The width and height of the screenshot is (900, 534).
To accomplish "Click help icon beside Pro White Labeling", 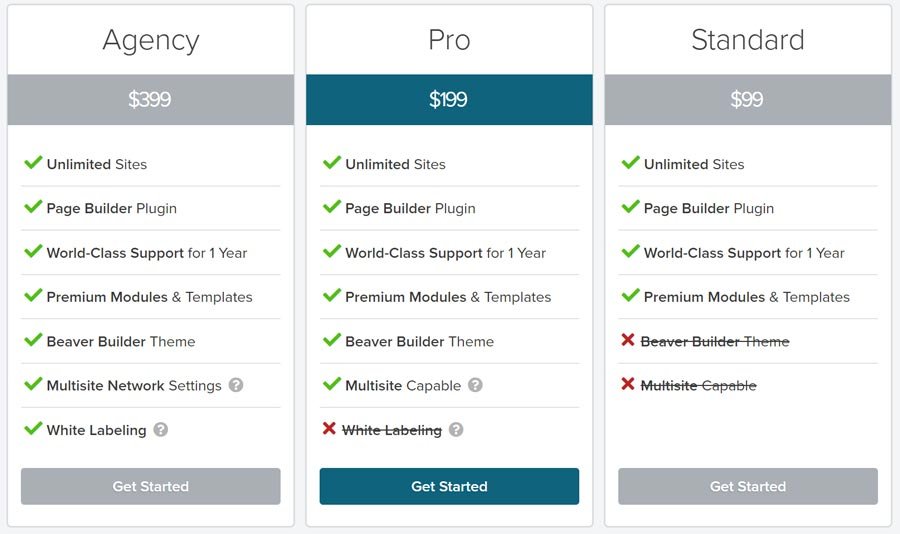I will pos(456,429).
